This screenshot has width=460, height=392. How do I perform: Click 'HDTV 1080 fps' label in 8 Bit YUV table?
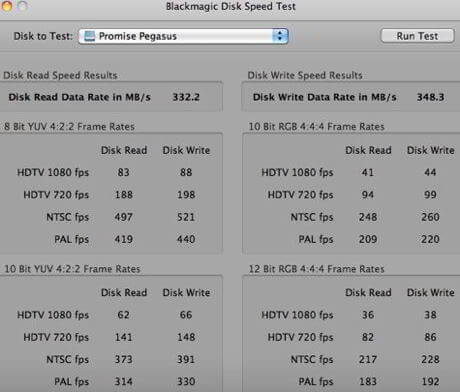coord(53,172)
